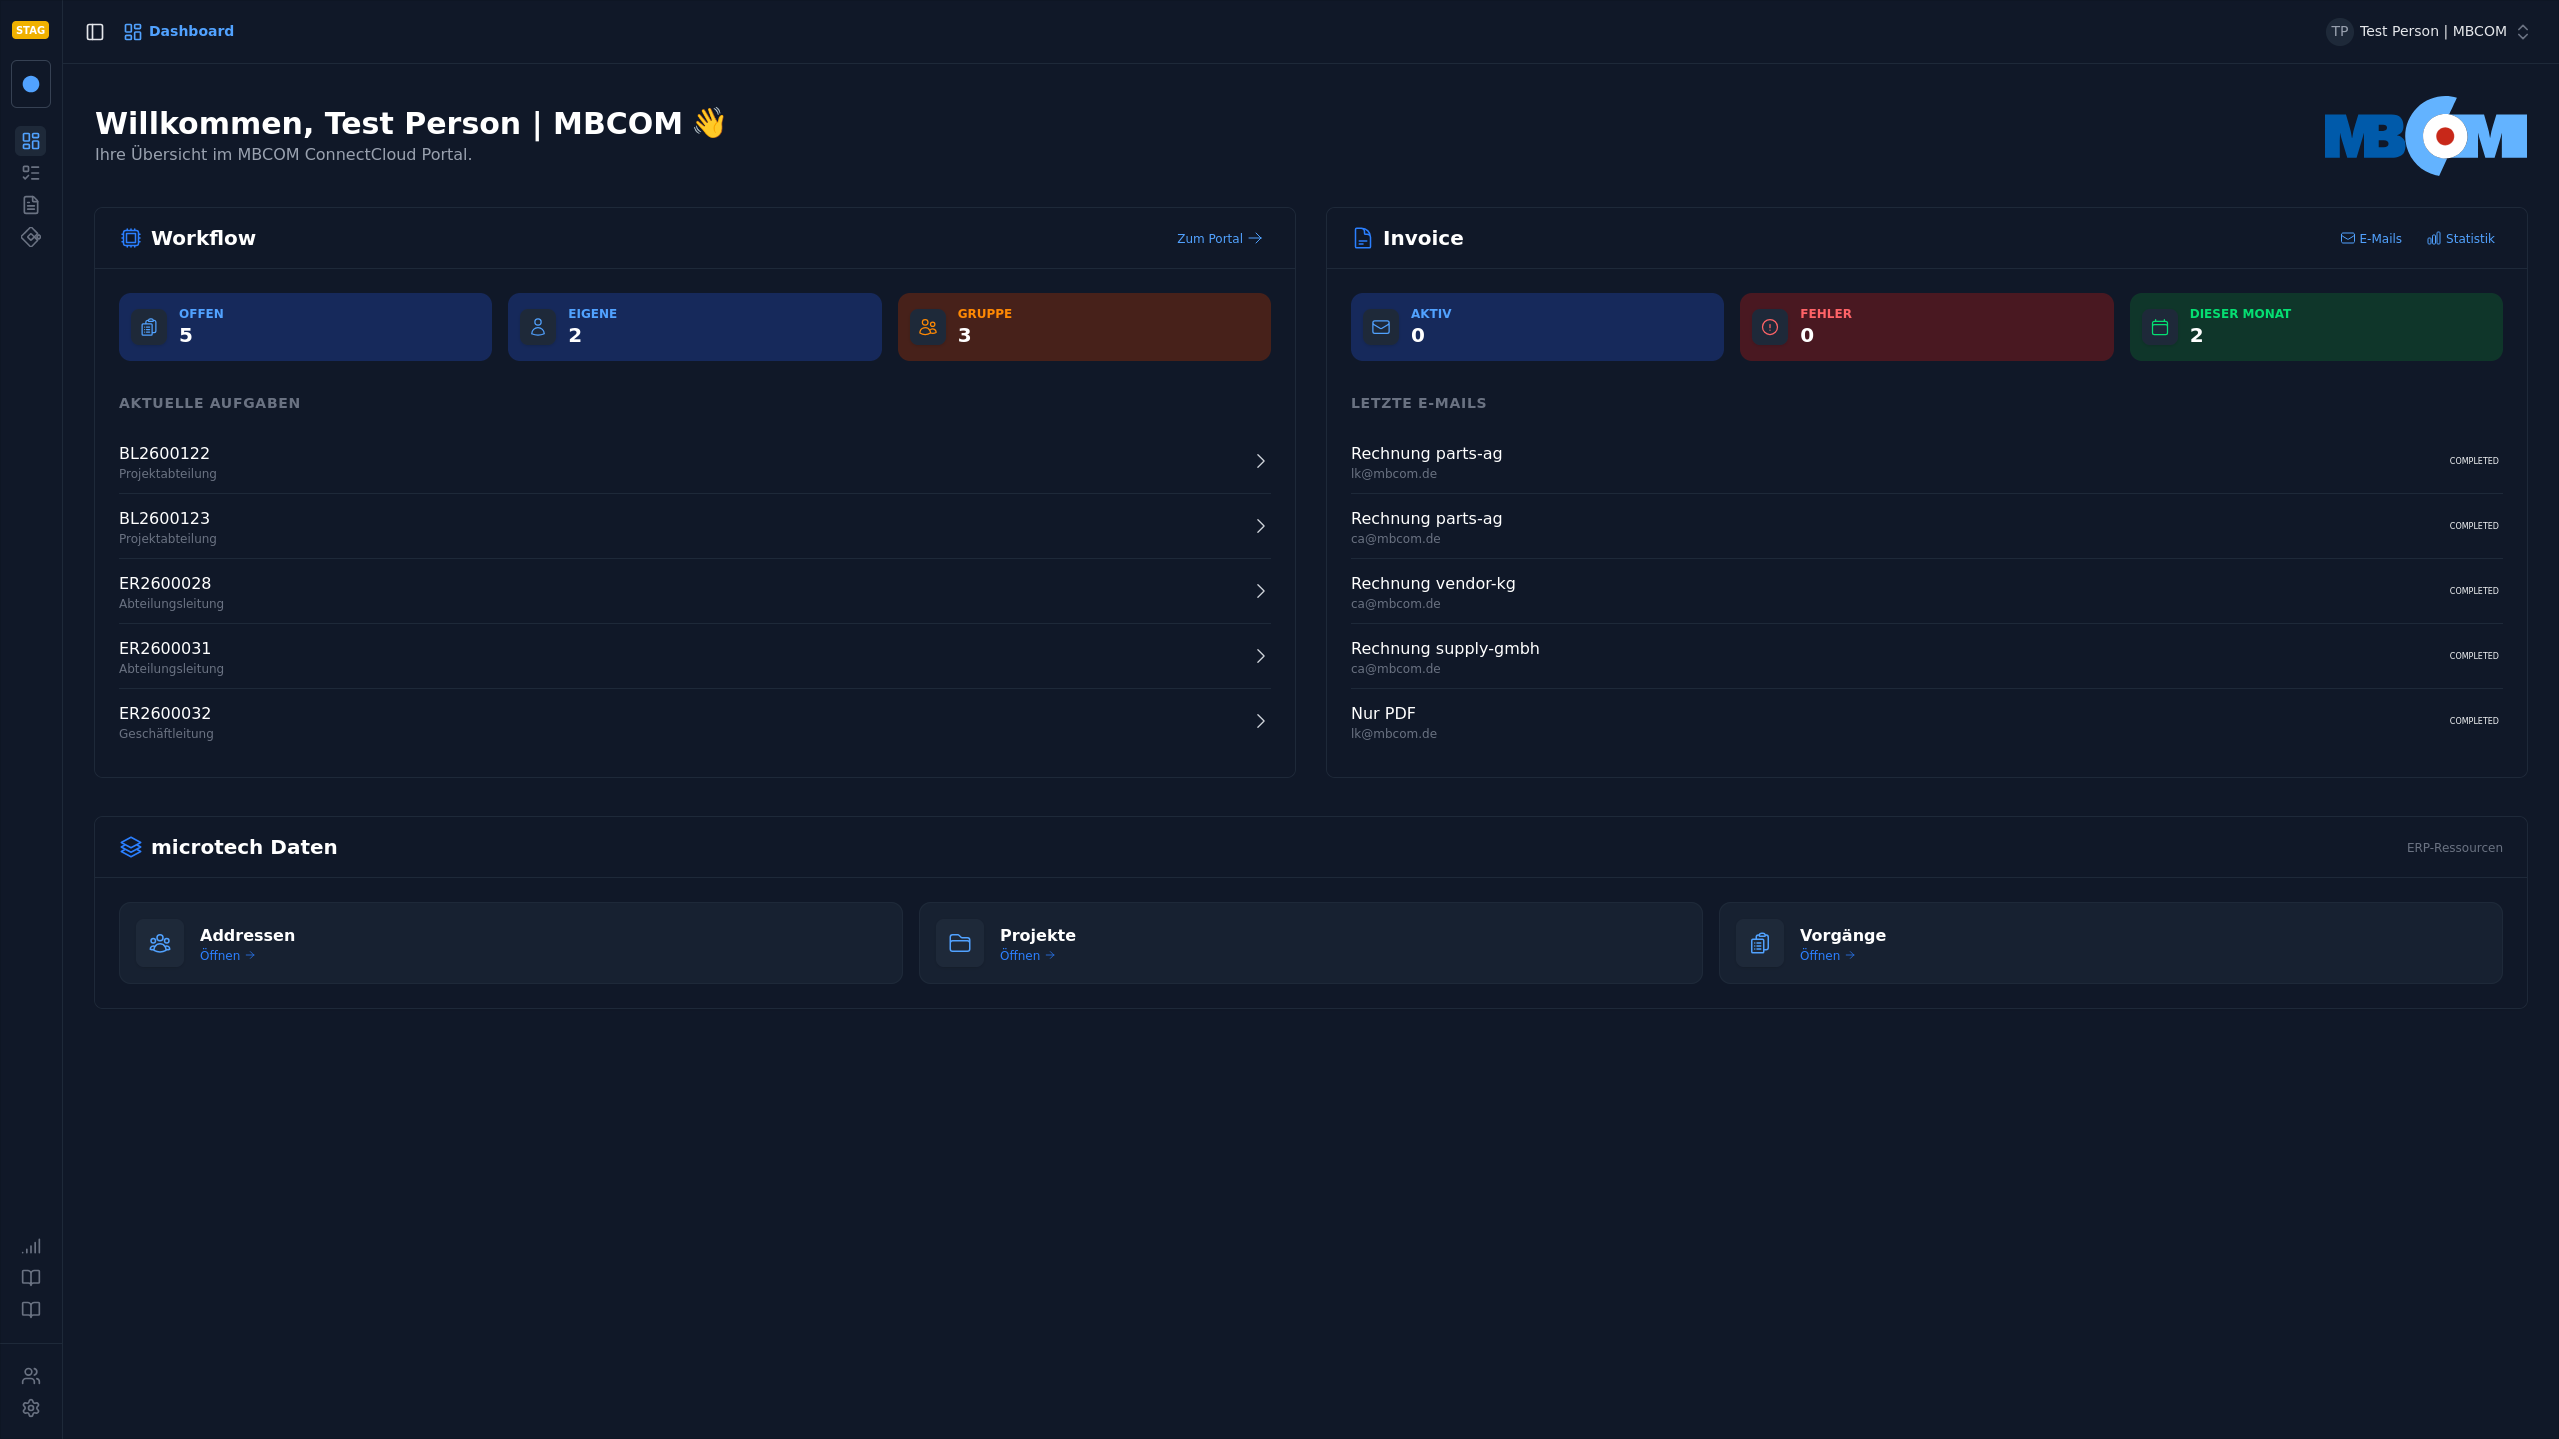Click the STAG environment badge
2559x1439 pixels.
[x=30, y=30]
